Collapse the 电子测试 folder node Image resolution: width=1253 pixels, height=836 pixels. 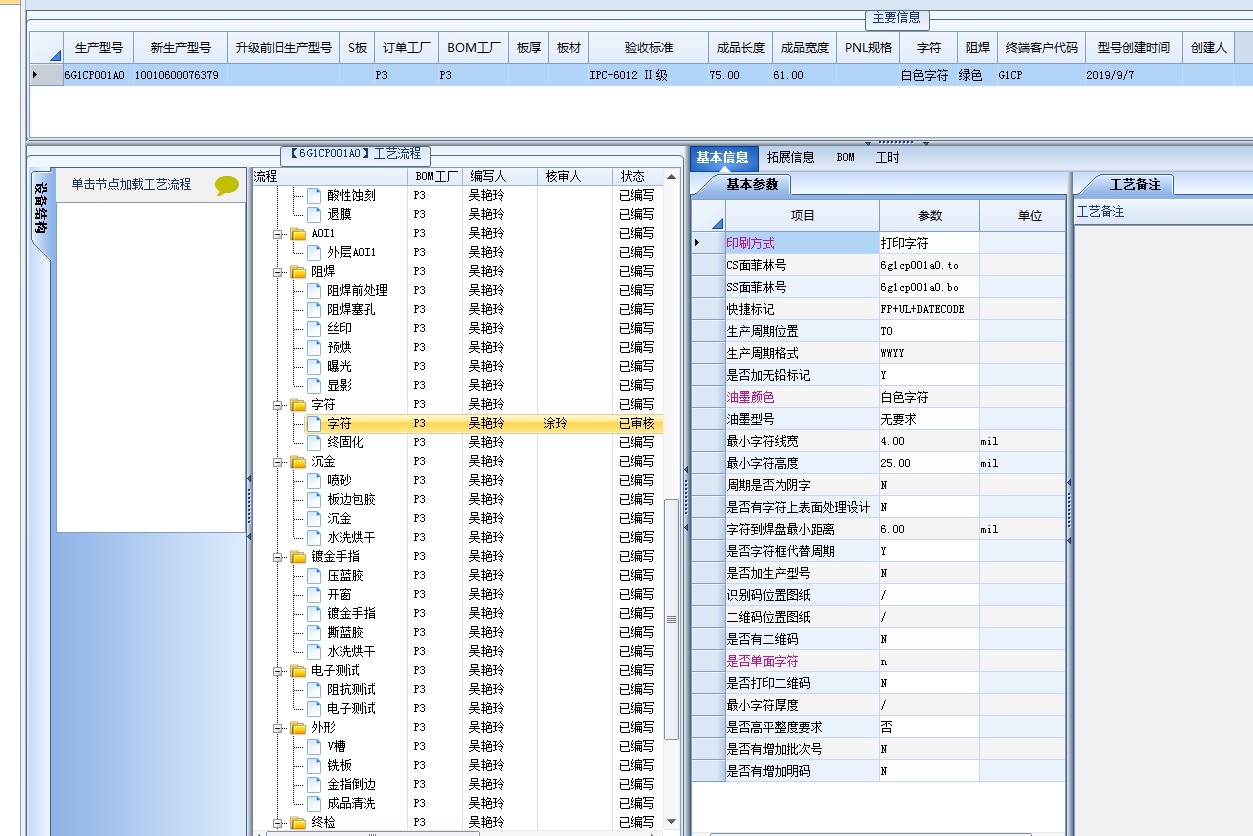click(x=278, y=671)
